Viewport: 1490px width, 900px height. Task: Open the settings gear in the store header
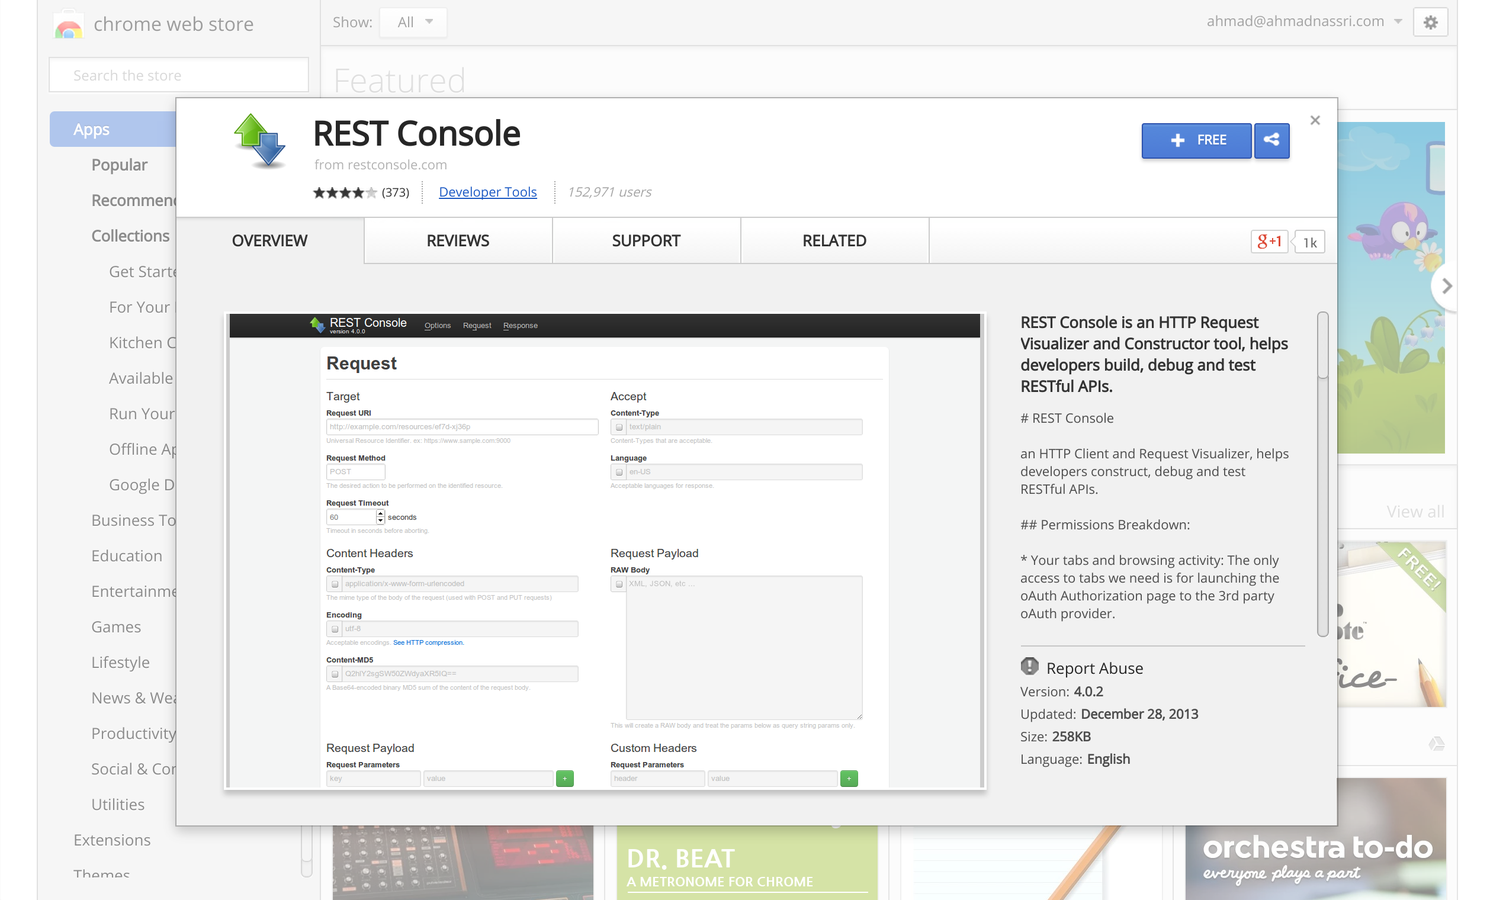point(1431,22)
